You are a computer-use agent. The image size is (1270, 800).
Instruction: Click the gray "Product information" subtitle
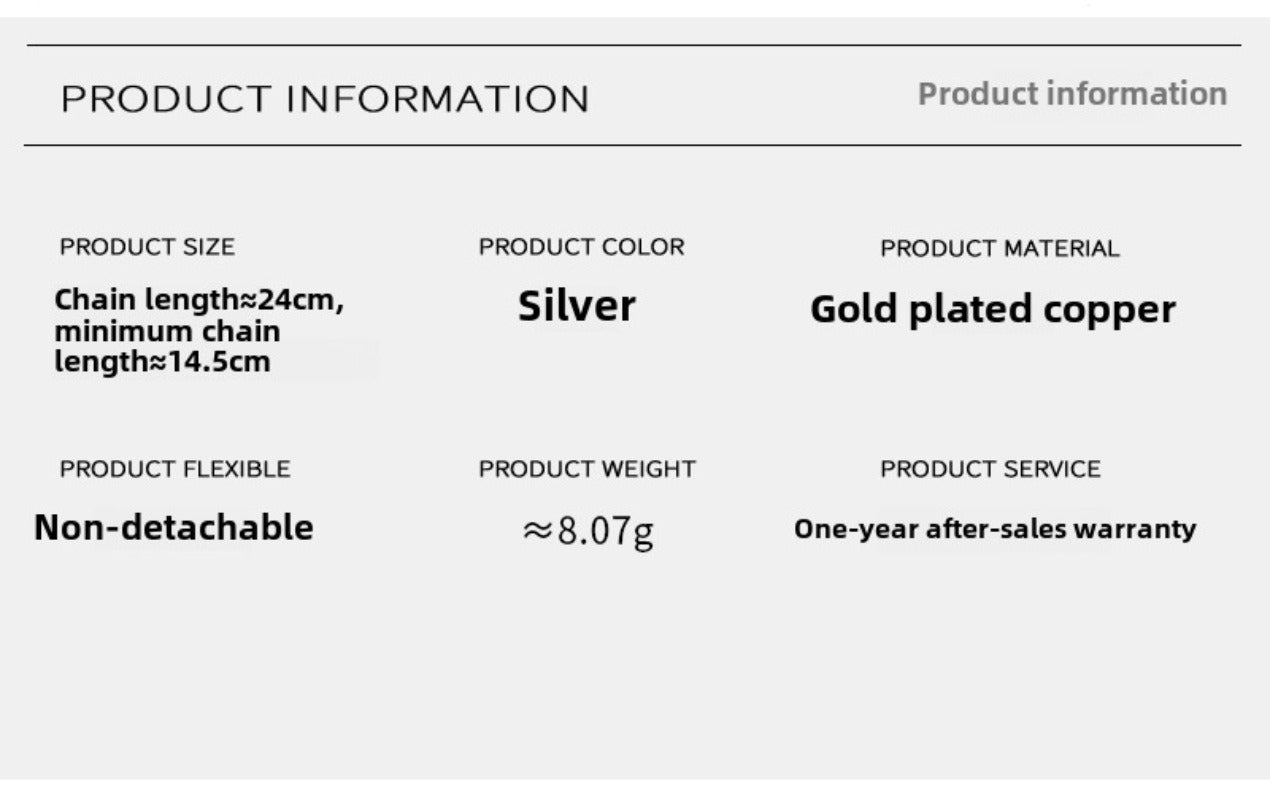[1072, 94]
